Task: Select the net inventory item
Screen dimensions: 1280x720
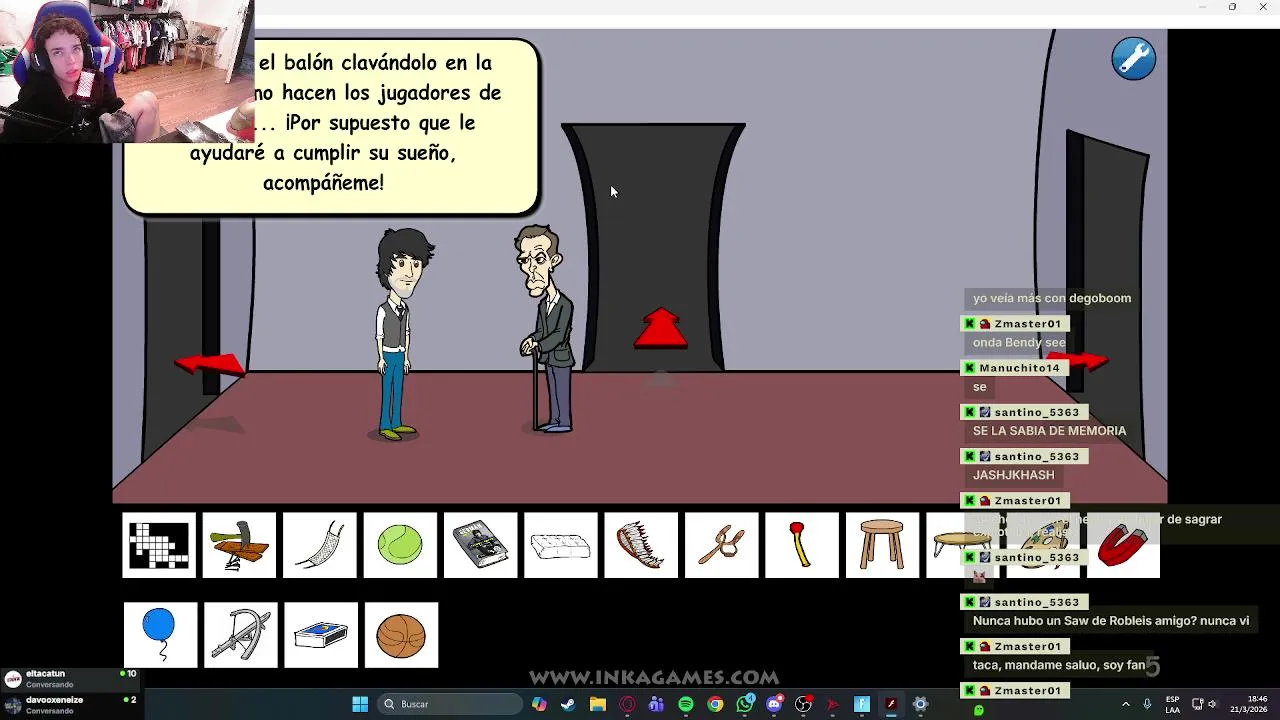Action: point(320,545)
